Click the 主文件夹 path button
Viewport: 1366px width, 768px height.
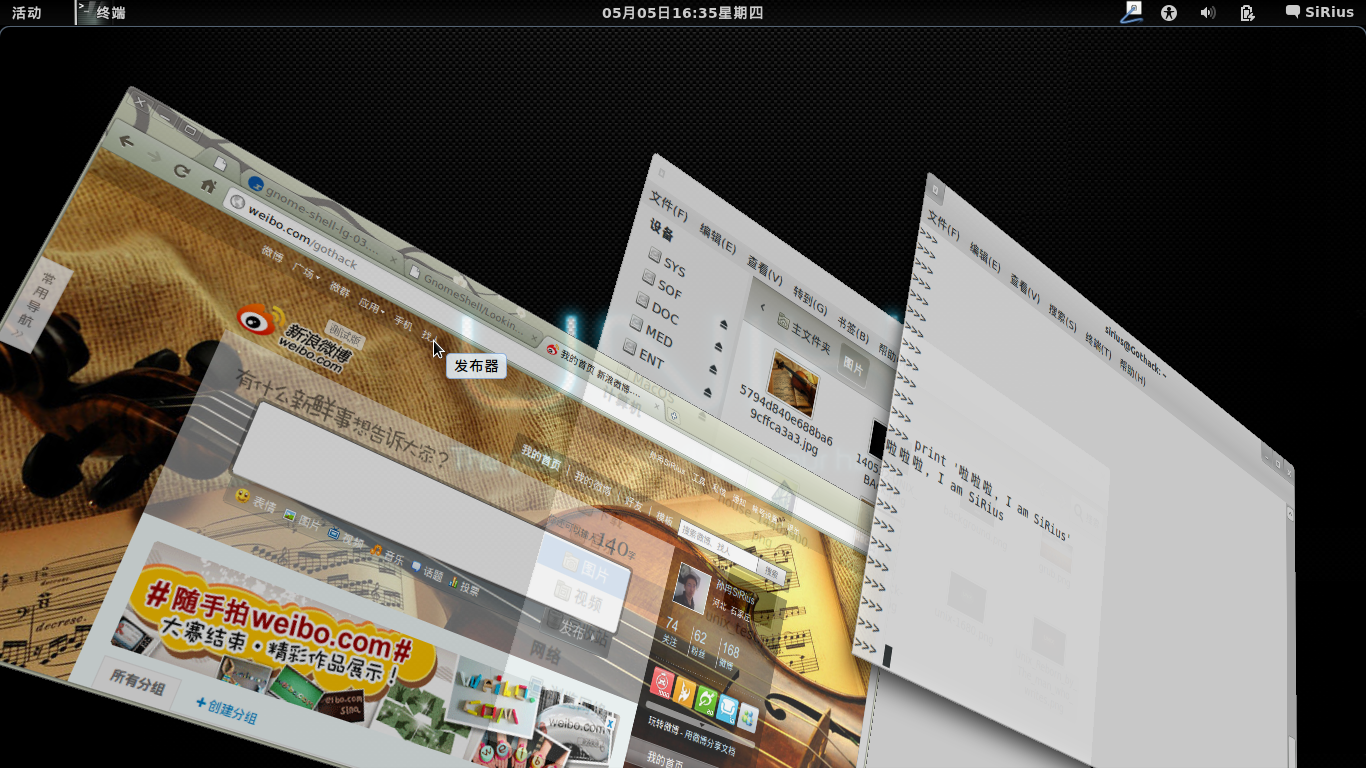(805, 335)
